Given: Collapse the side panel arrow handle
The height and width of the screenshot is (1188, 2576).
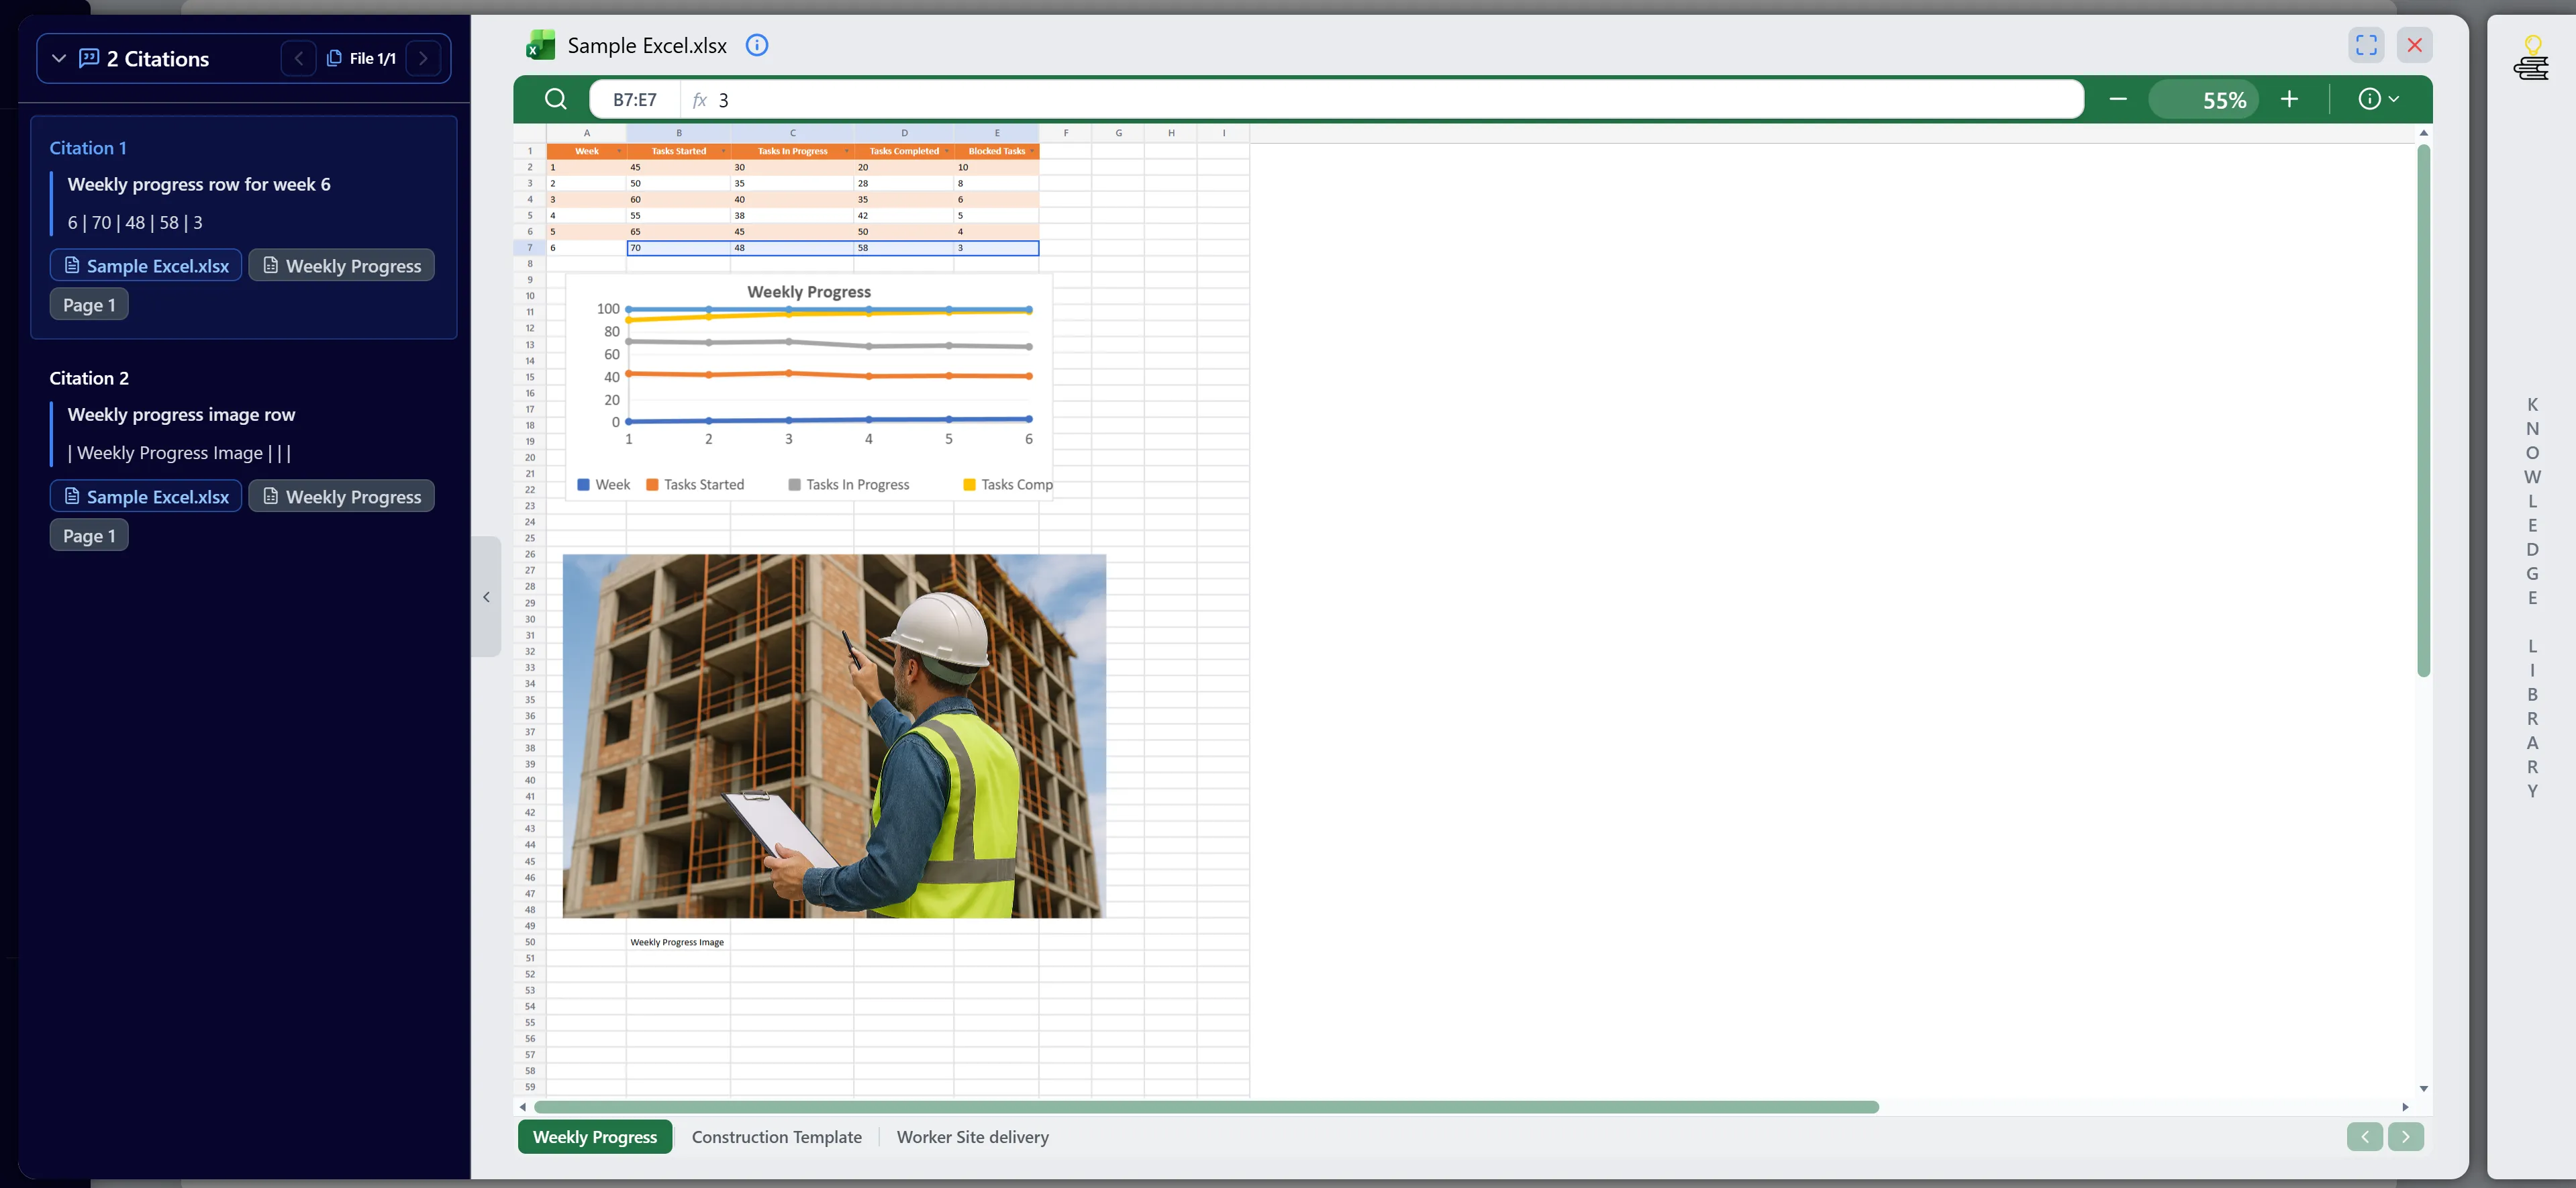Looking at the screenshot, I should coord(487,597).
